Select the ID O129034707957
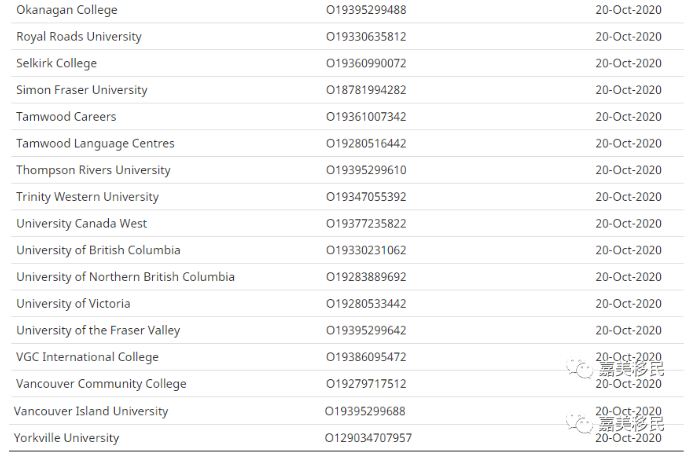Screen dimensions: 691x459 368,438
